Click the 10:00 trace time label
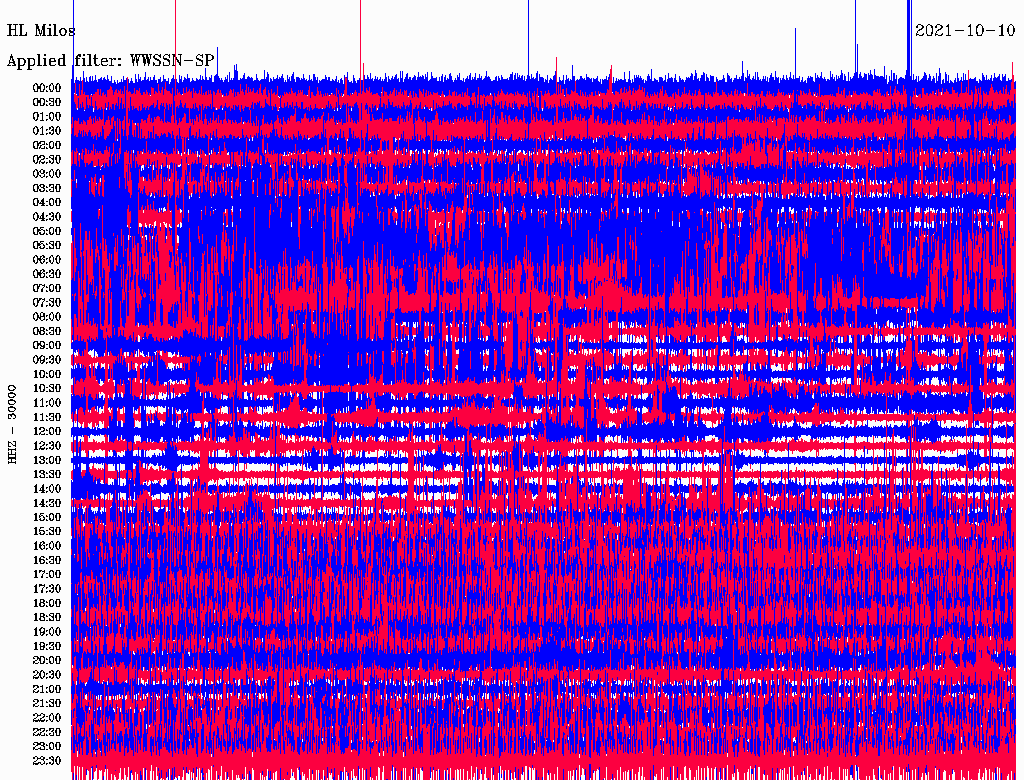 tap(47, 374)
